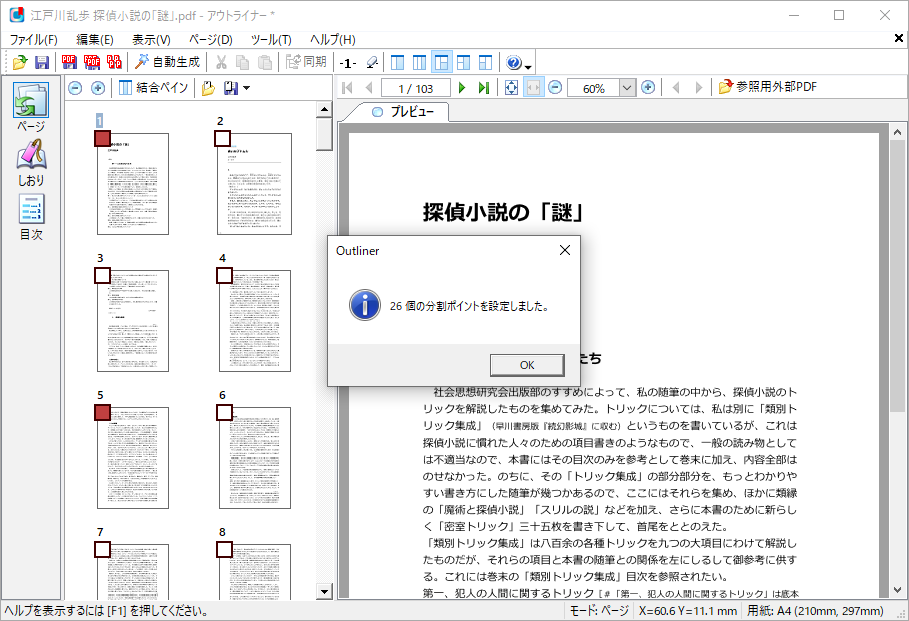Click the forward history arrow in preview toolbar
This screenshot has height=621, width=909.
pos(699,88)
